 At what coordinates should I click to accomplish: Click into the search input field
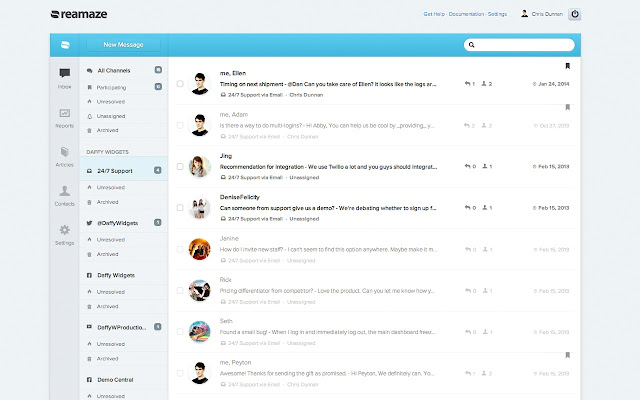(x=519, y=45)
